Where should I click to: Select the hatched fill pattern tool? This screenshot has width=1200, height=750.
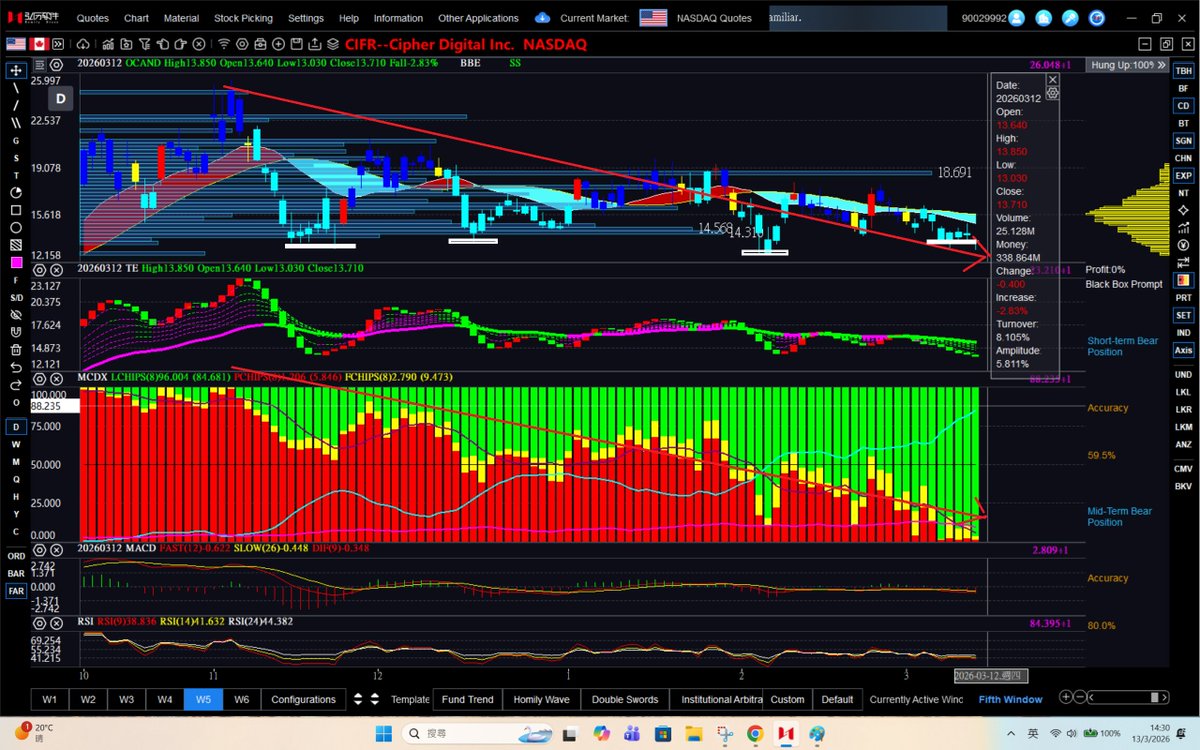click(x=16, y=245)
